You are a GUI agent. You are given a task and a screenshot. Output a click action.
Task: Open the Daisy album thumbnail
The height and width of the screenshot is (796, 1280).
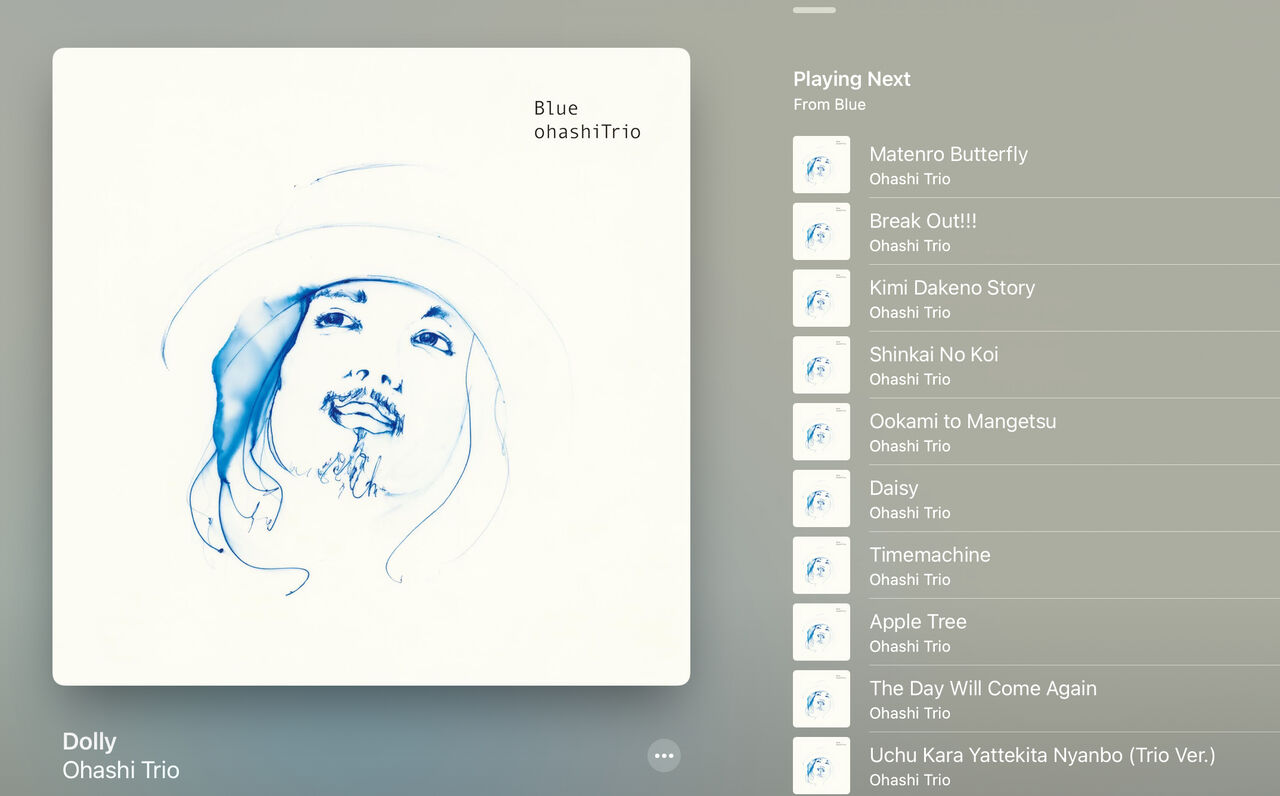tap(821, 499)
